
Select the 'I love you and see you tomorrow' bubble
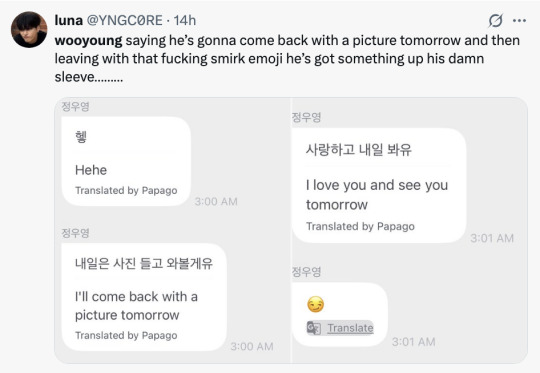(379, 185)
